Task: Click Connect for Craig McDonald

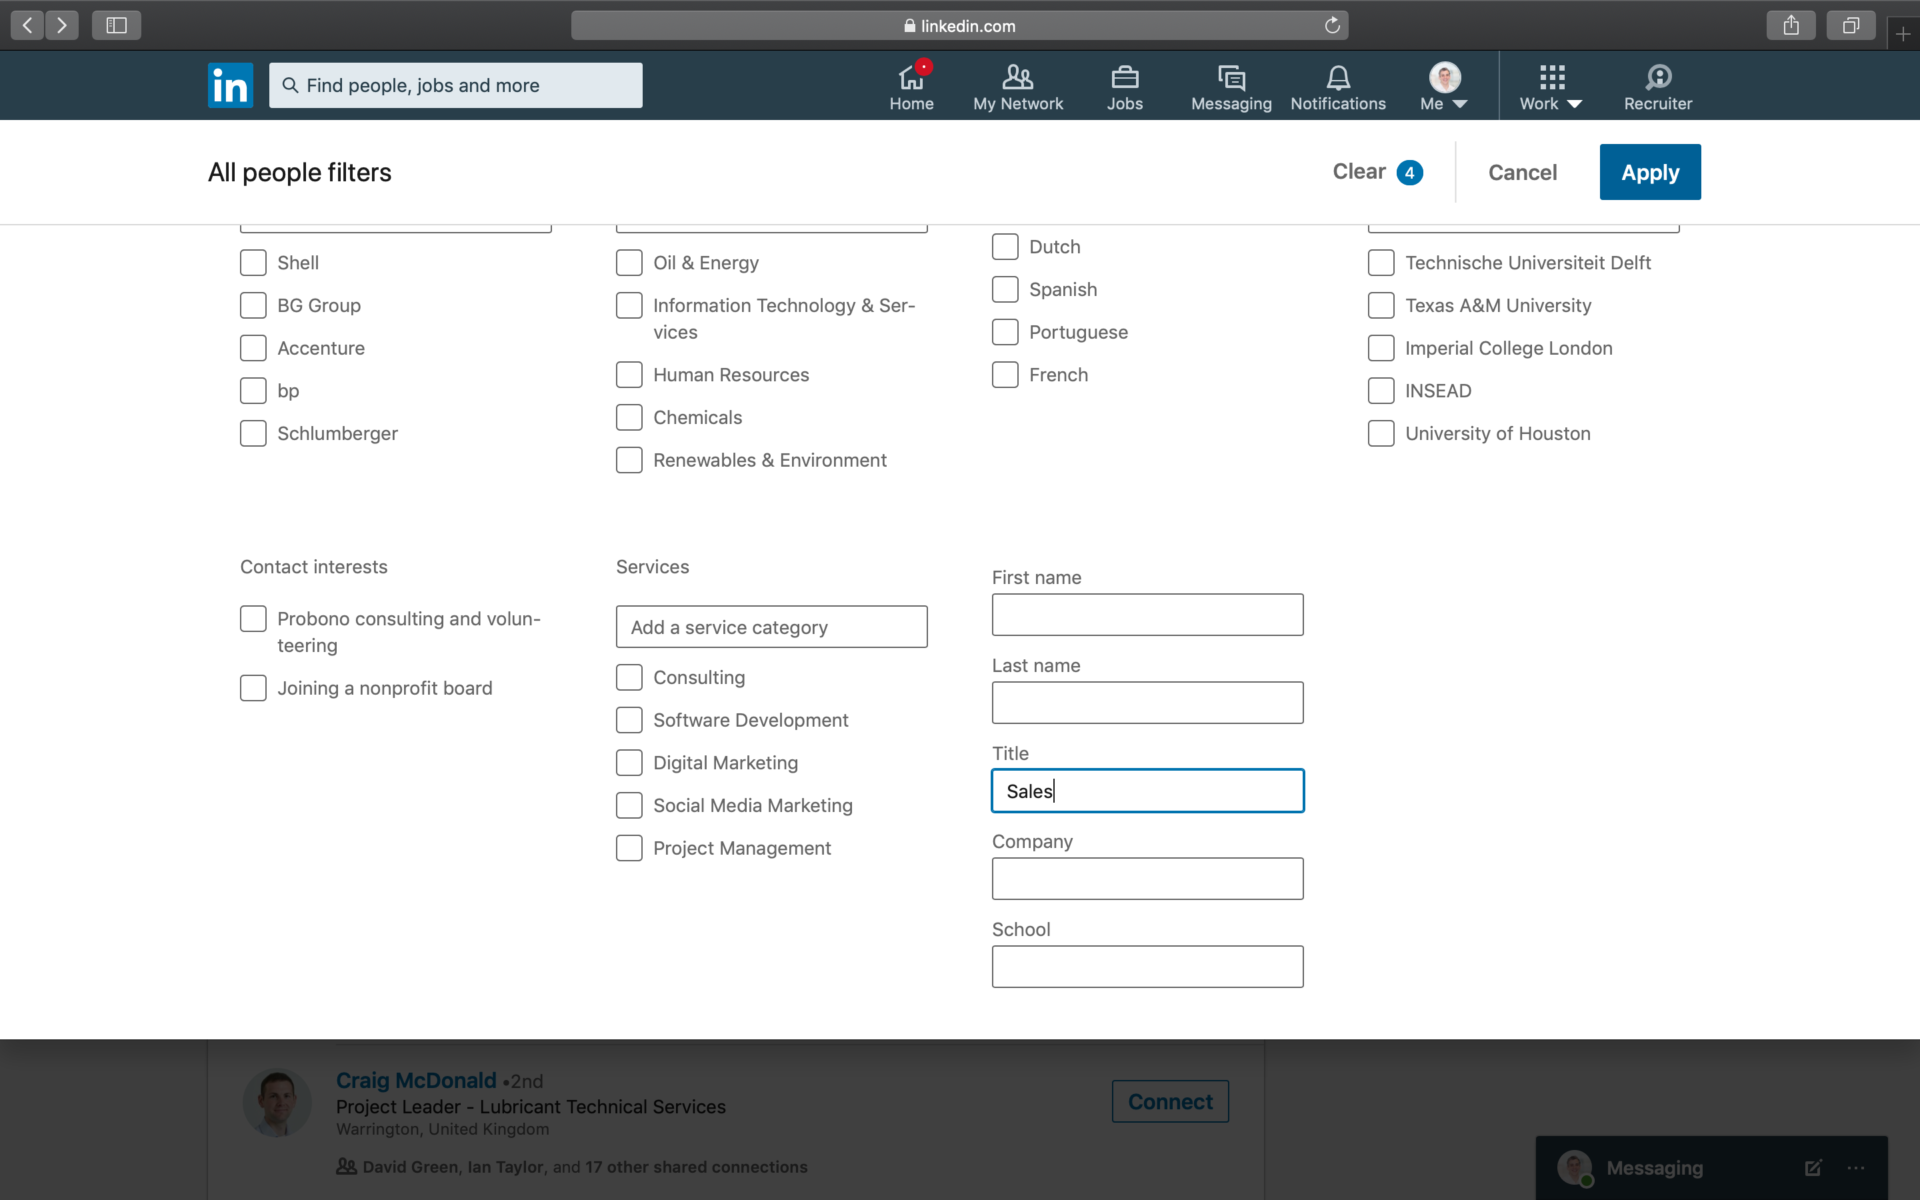Action: pyautogui.click(x=1170, y=1101)
